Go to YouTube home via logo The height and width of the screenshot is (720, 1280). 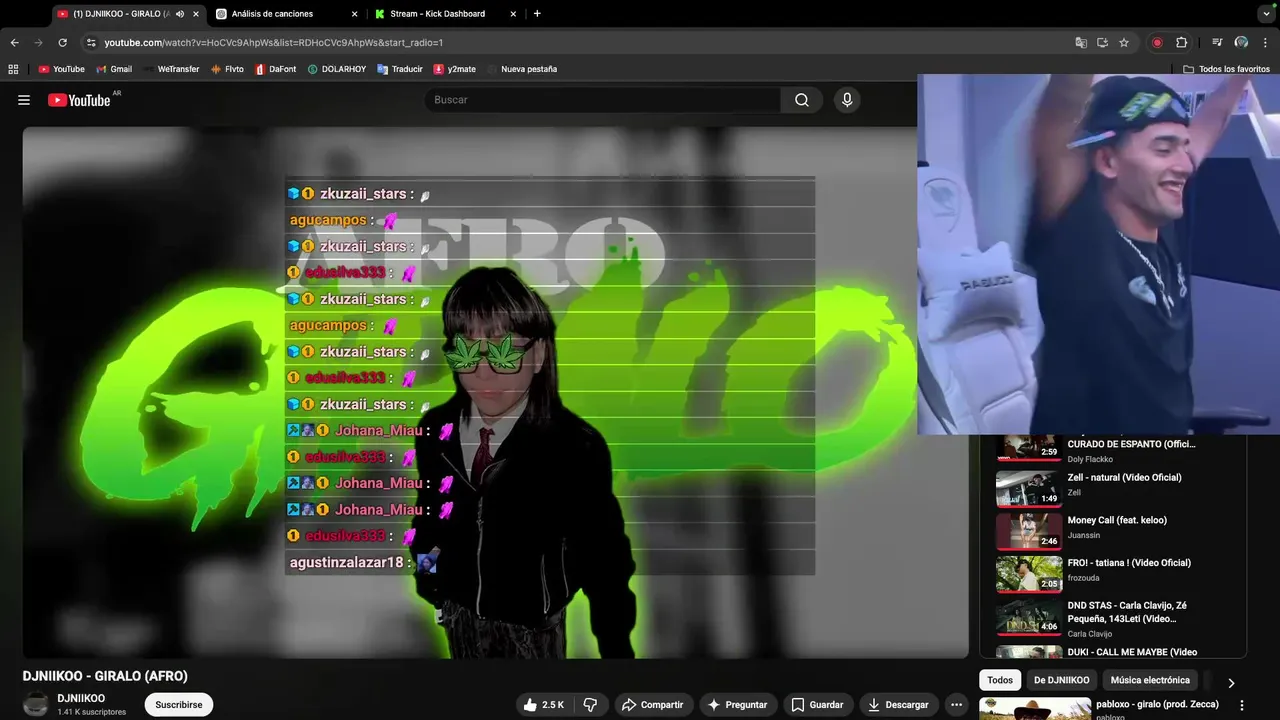80,100
